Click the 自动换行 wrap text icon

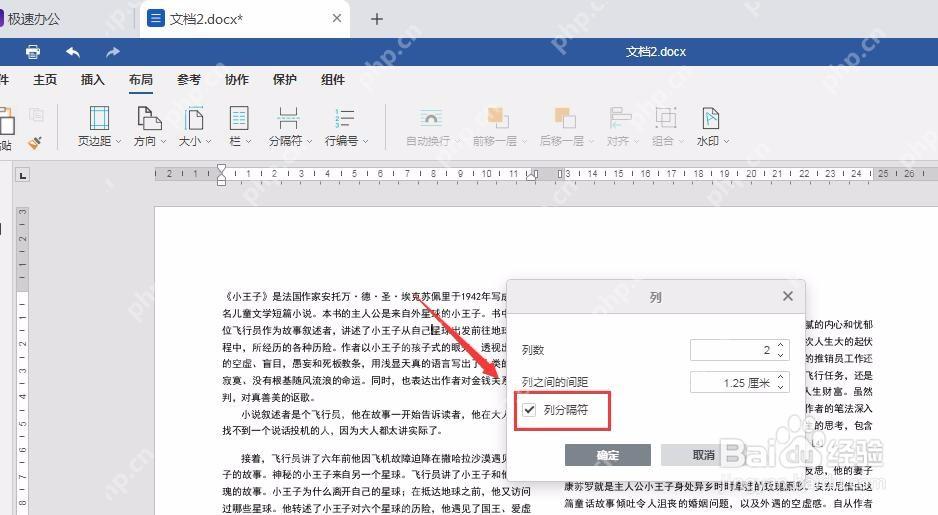[x=431, y=118]
